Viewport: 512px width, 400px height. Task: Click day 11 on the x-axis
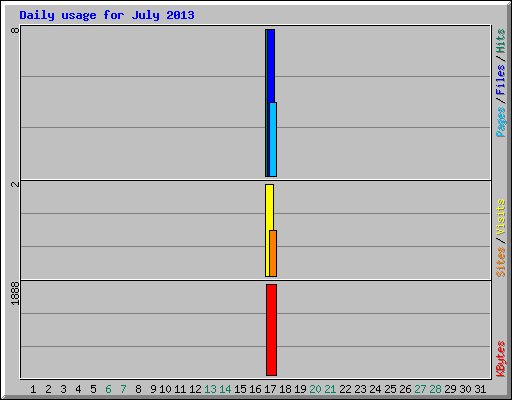tap(180, 389)
